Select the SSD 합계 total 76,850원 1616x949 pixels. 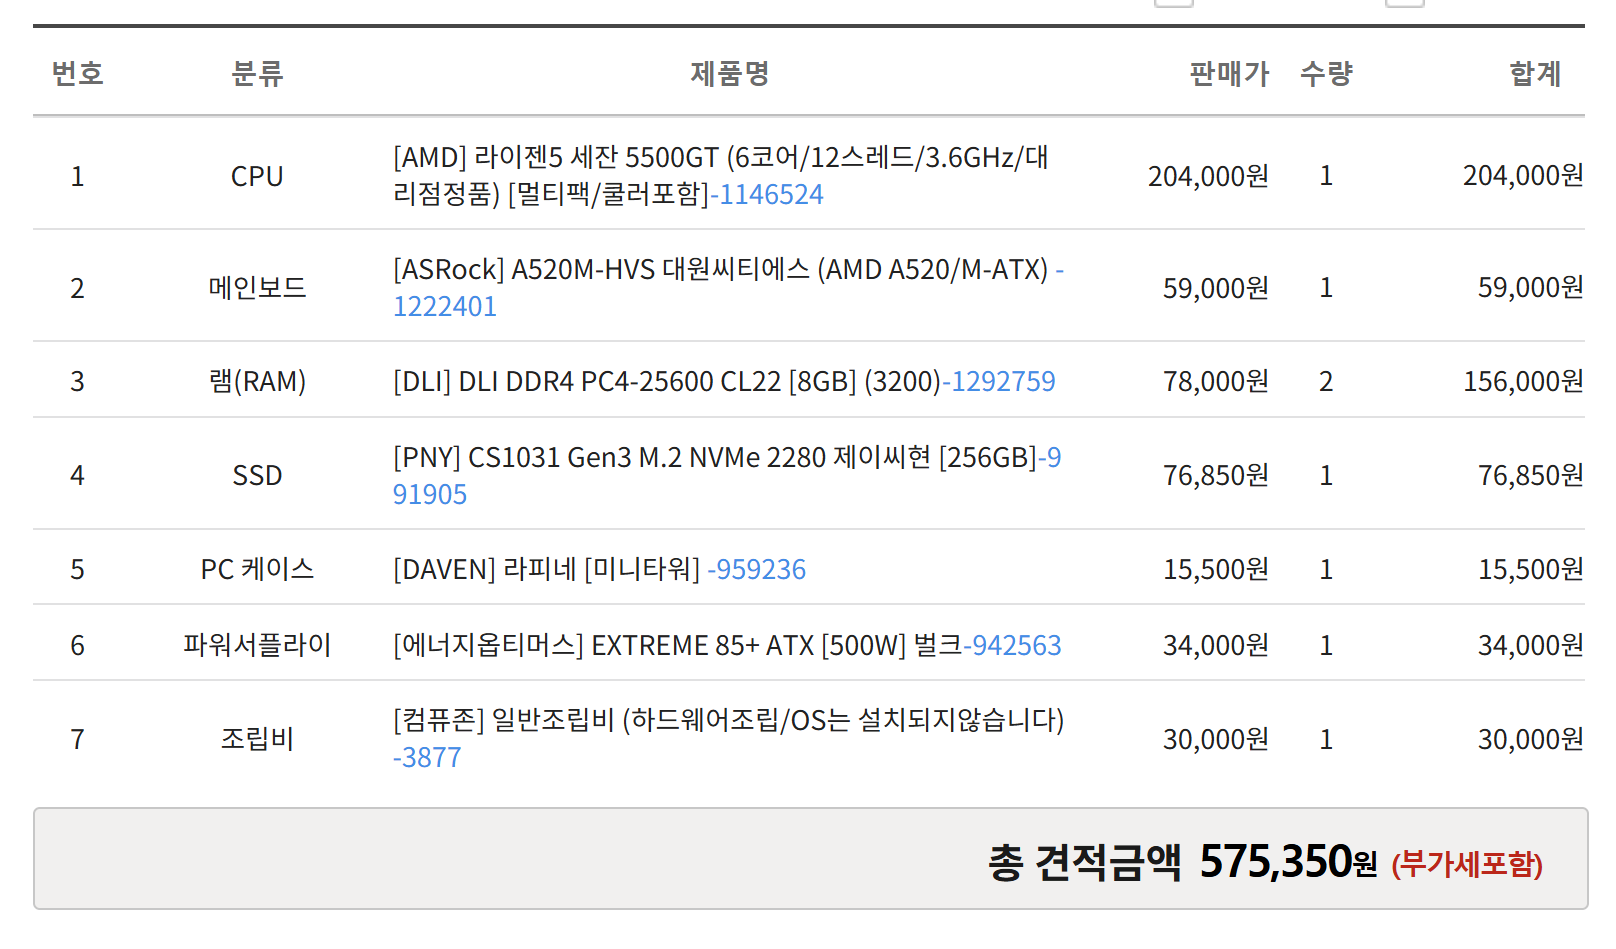coord(1531,475)
